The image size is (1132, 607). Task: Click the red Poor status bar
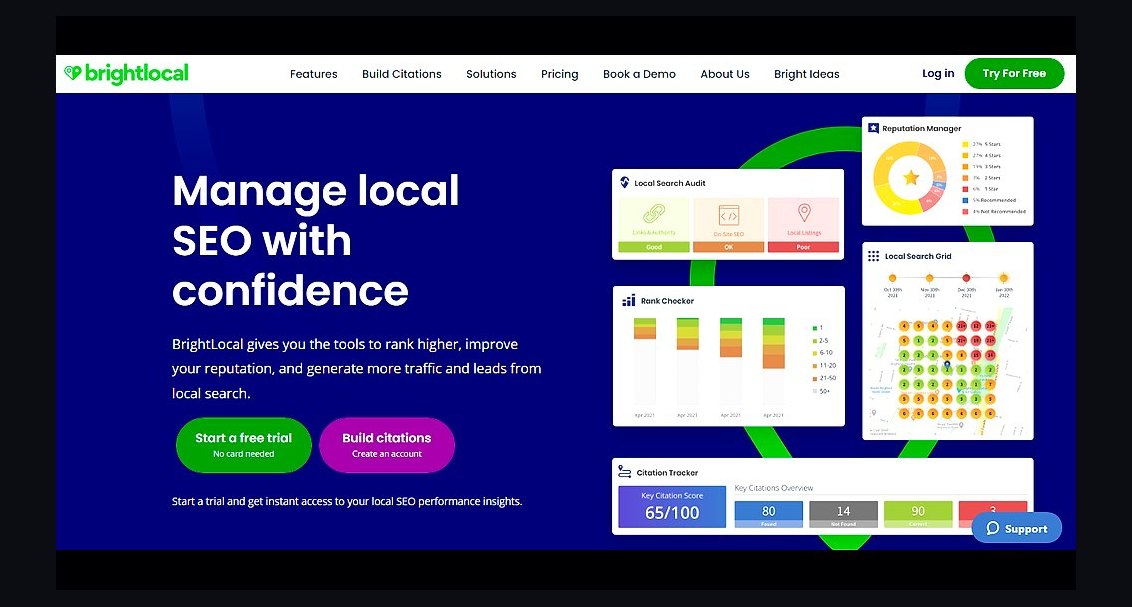(804, 247)
